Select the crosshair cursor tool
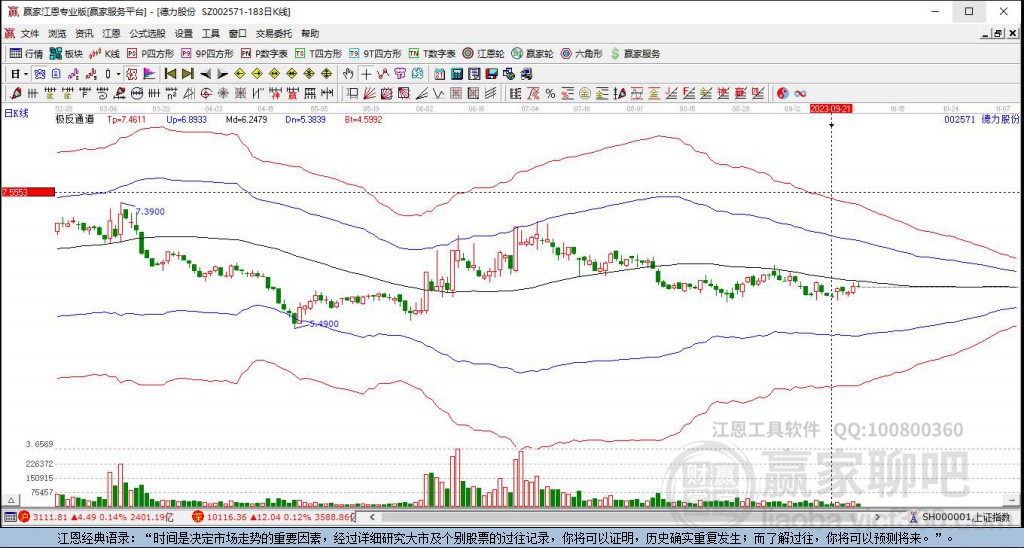The width and height of the screenshot is (1024, 548). pos(366,74)
